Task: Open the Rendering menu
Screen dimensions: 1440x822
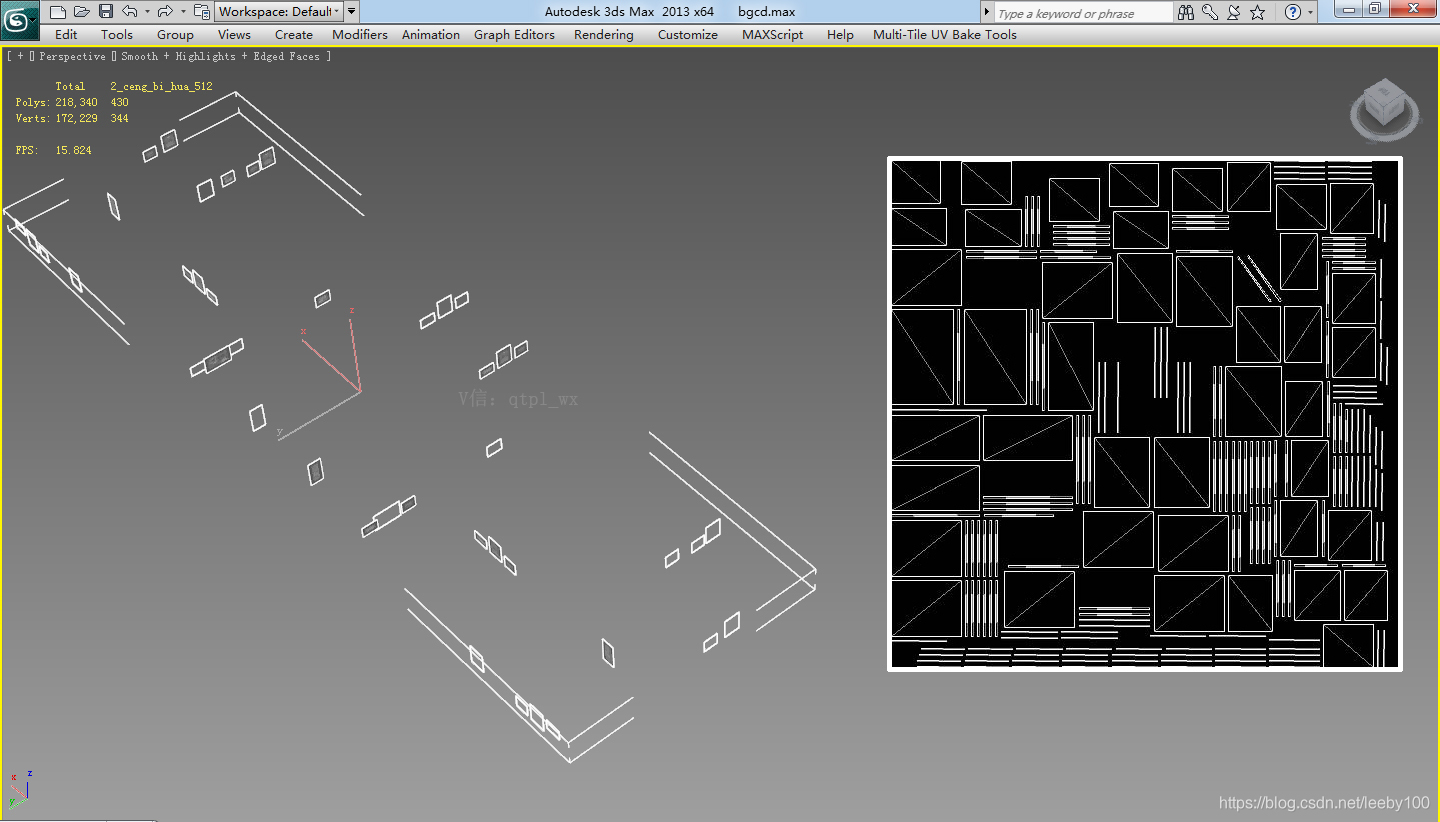Action: point(604,34)
